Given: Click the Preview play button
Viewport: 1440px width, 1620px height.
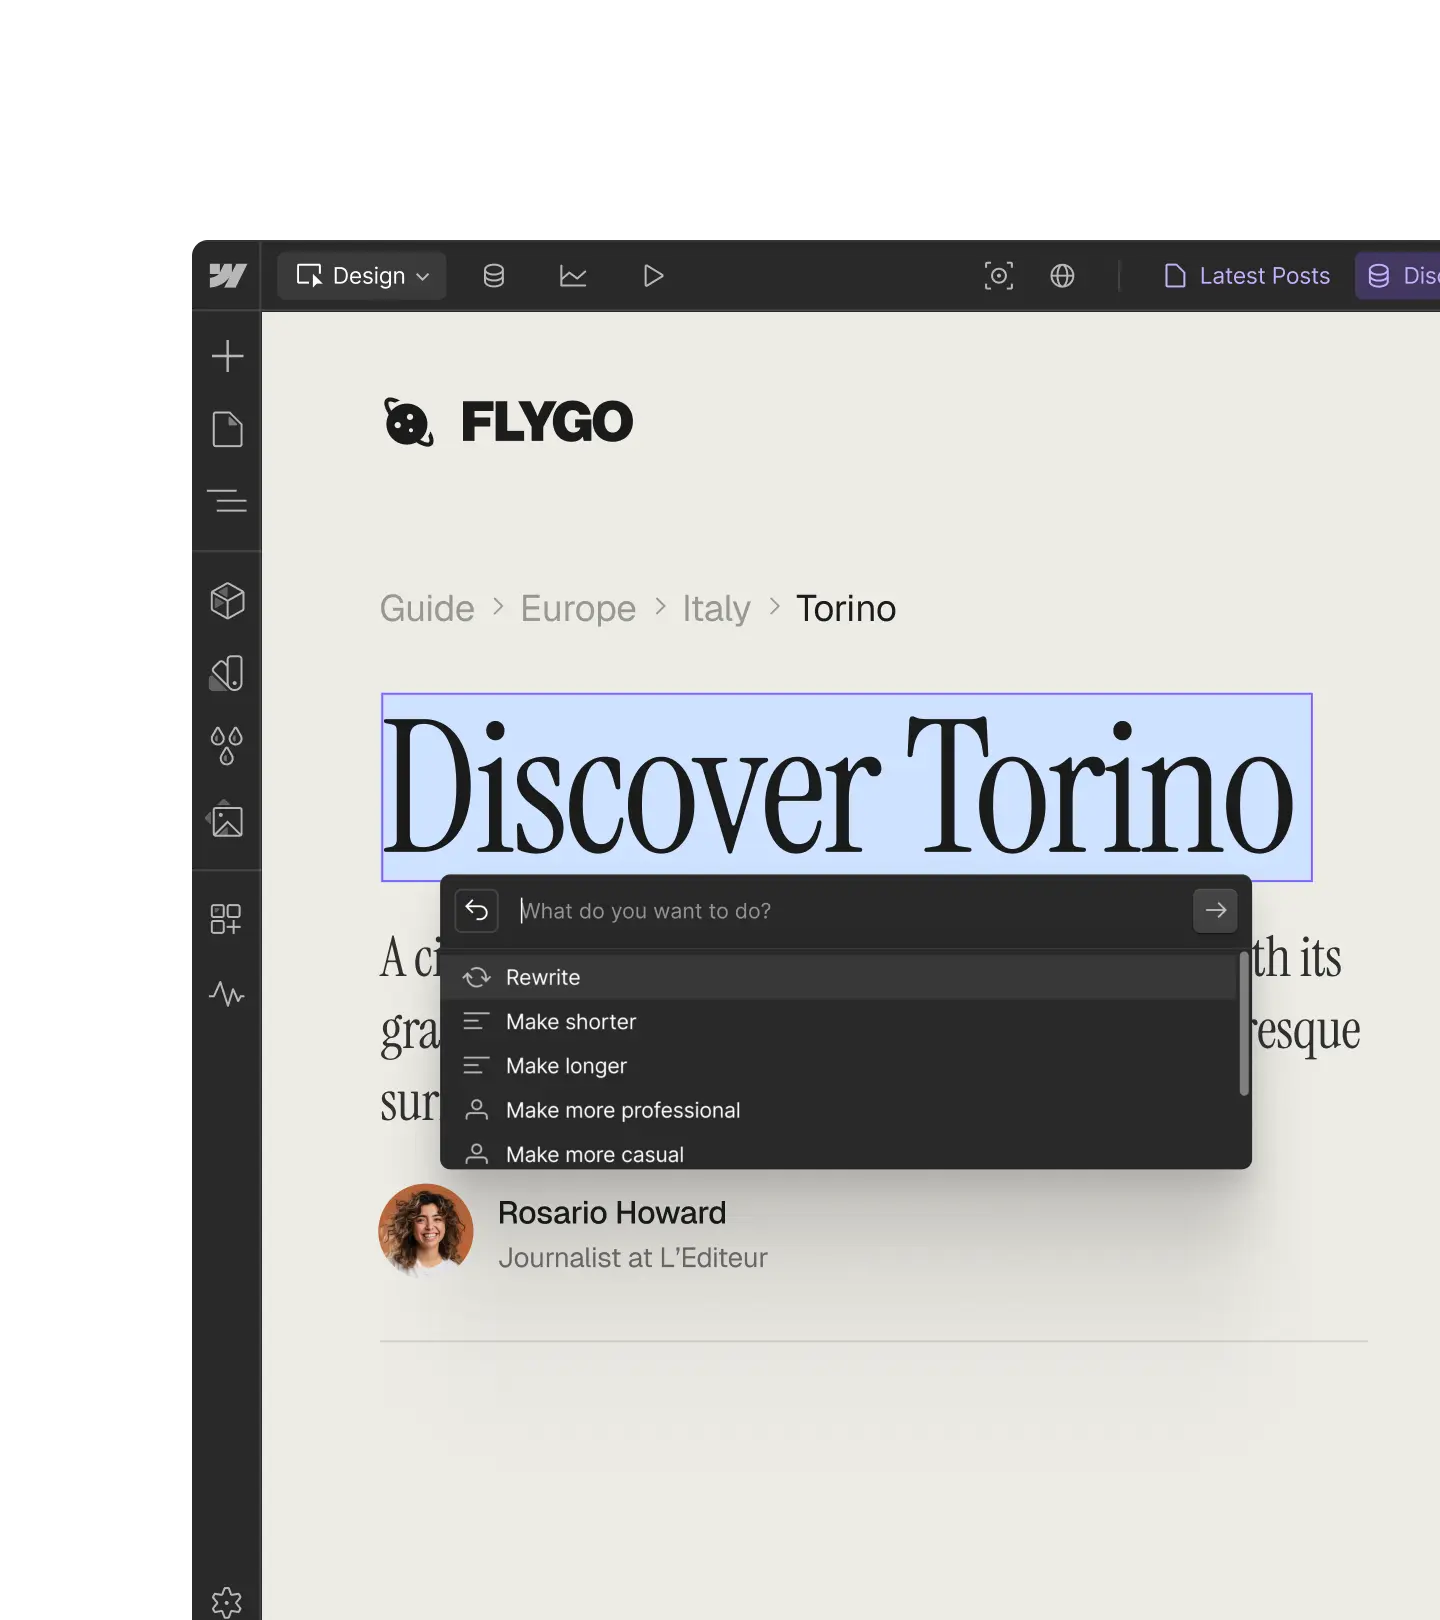Looking at the screenshot, I should point(653,276).
